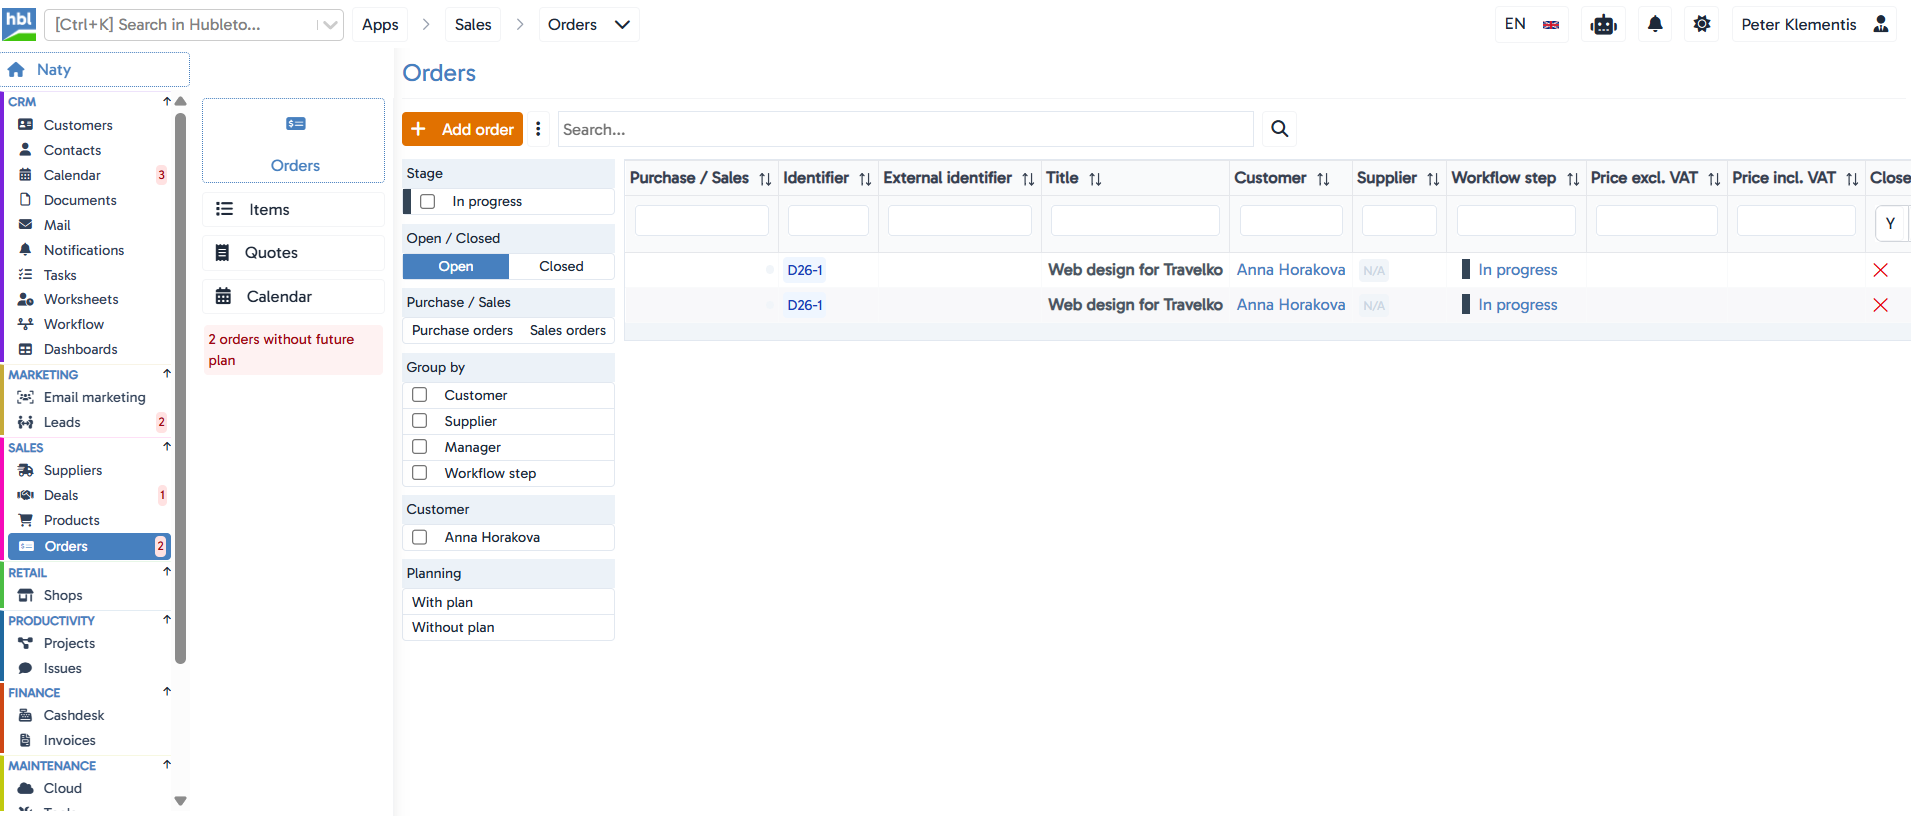Open the global search dropdown arrow
This screenshot has width=1911, height=816.
click(329, 25)
